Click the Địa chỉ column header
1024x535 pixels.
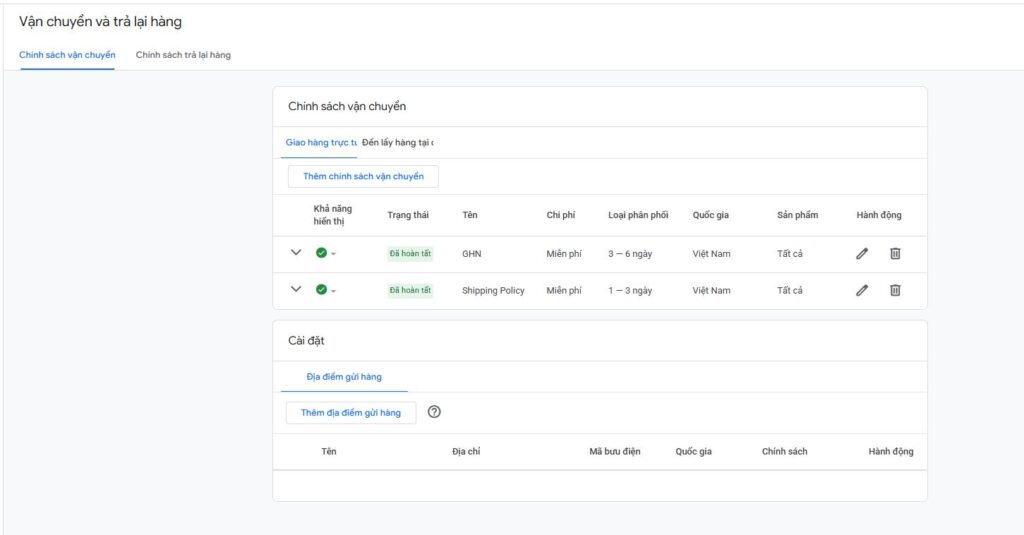tap(466, 451)
